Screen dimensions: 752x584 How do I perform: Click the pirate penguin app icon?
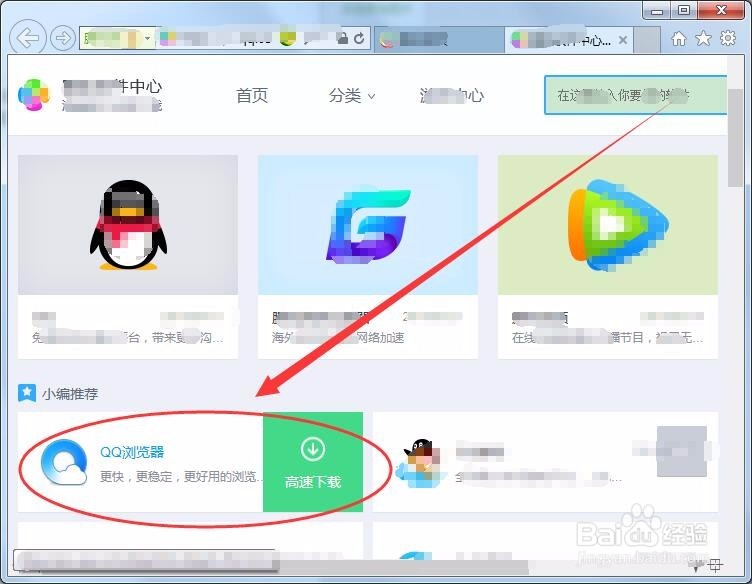pyautogui.click(x=421, y=463)
